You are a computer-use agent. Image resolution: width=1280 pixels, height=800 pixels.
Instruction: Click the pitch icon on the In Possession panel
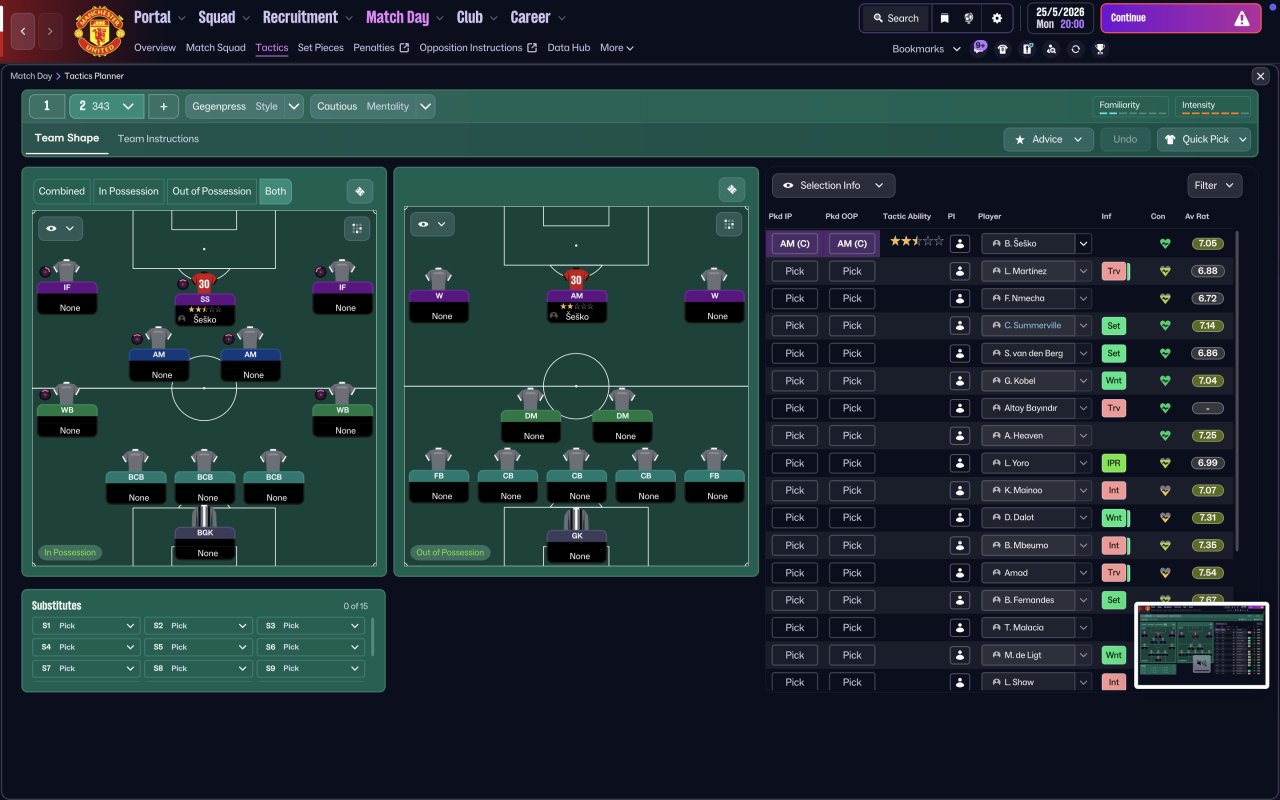coord(360,191)
